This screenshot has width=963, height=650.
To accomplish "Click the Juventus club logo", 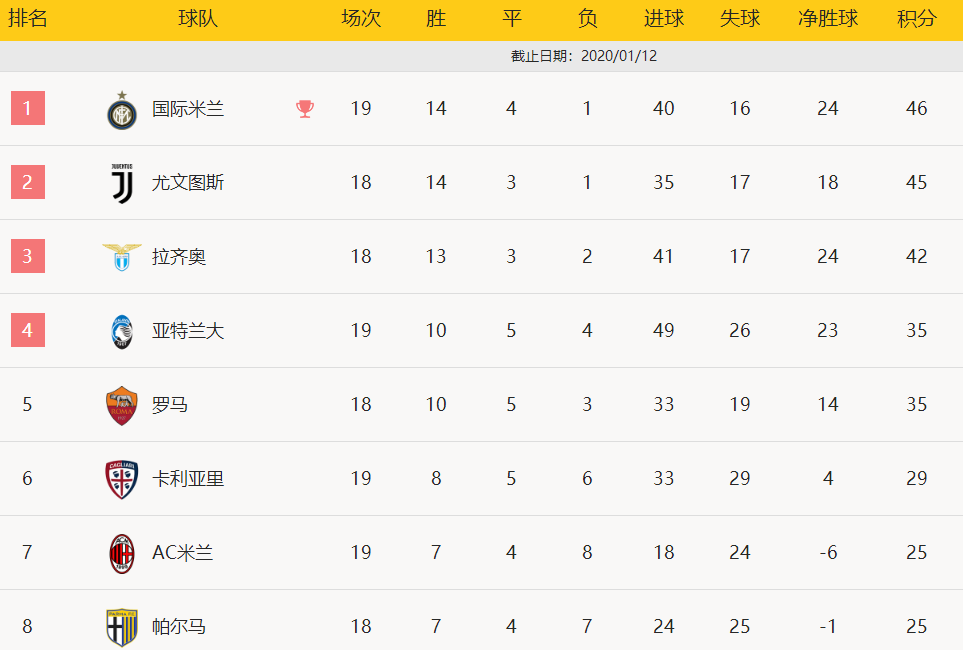I will pyautogui.click(x=122, y=183).
